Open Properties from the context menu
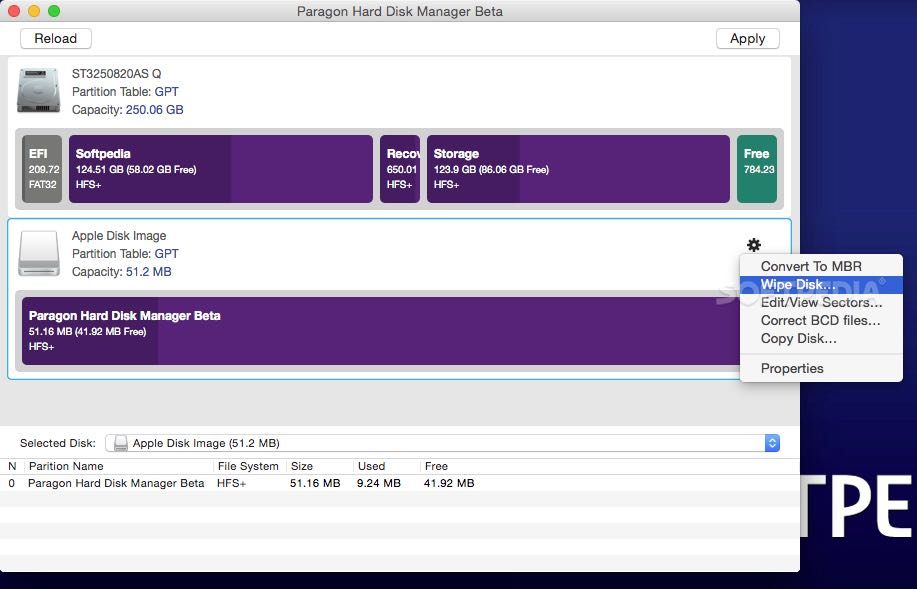 click(792, 369)
